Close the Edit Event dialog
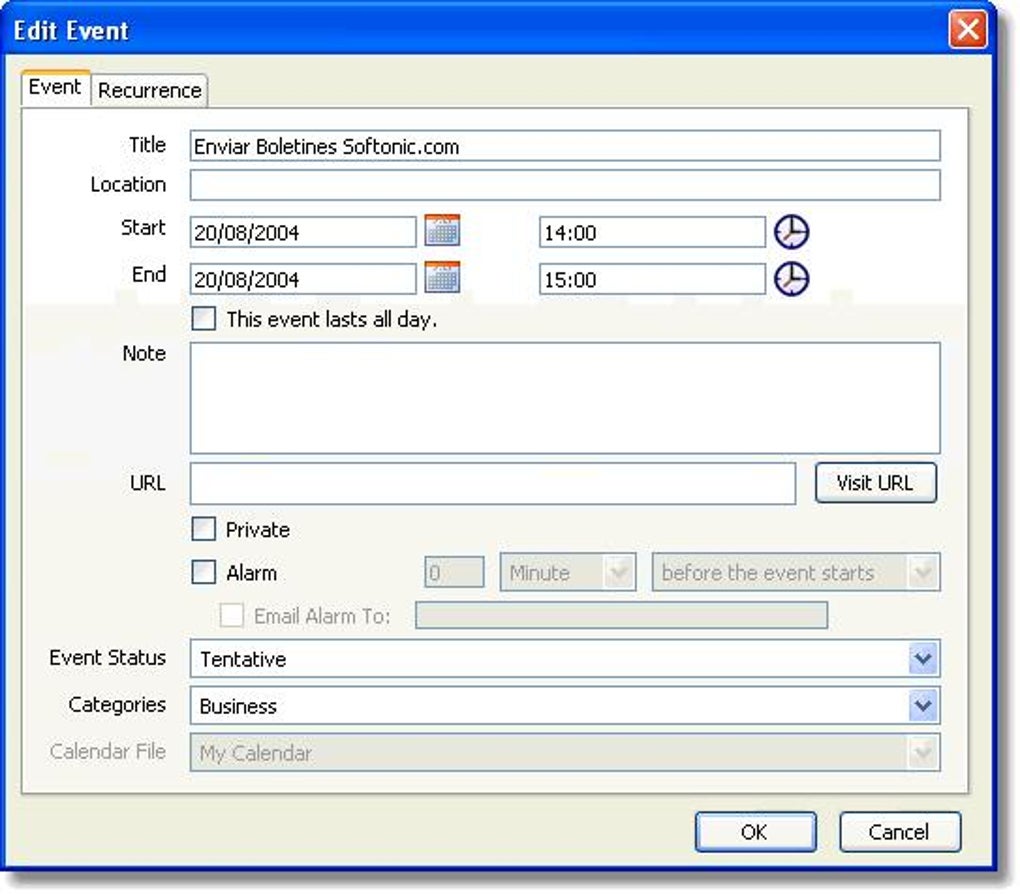 click(x=968, y=29)
